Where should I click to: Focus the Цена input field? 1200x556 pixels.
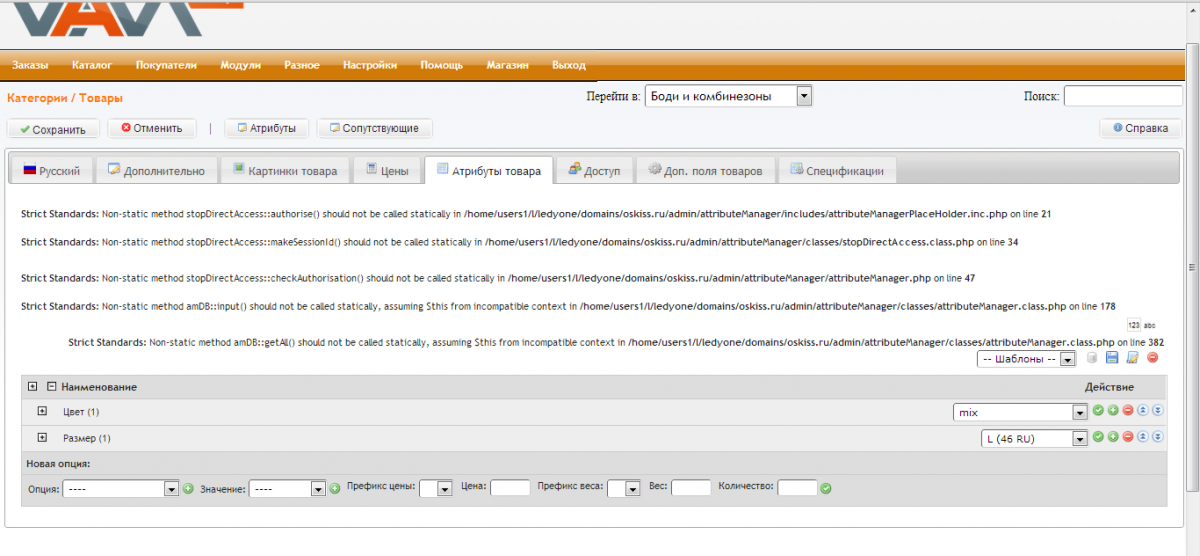click(510, 488)
